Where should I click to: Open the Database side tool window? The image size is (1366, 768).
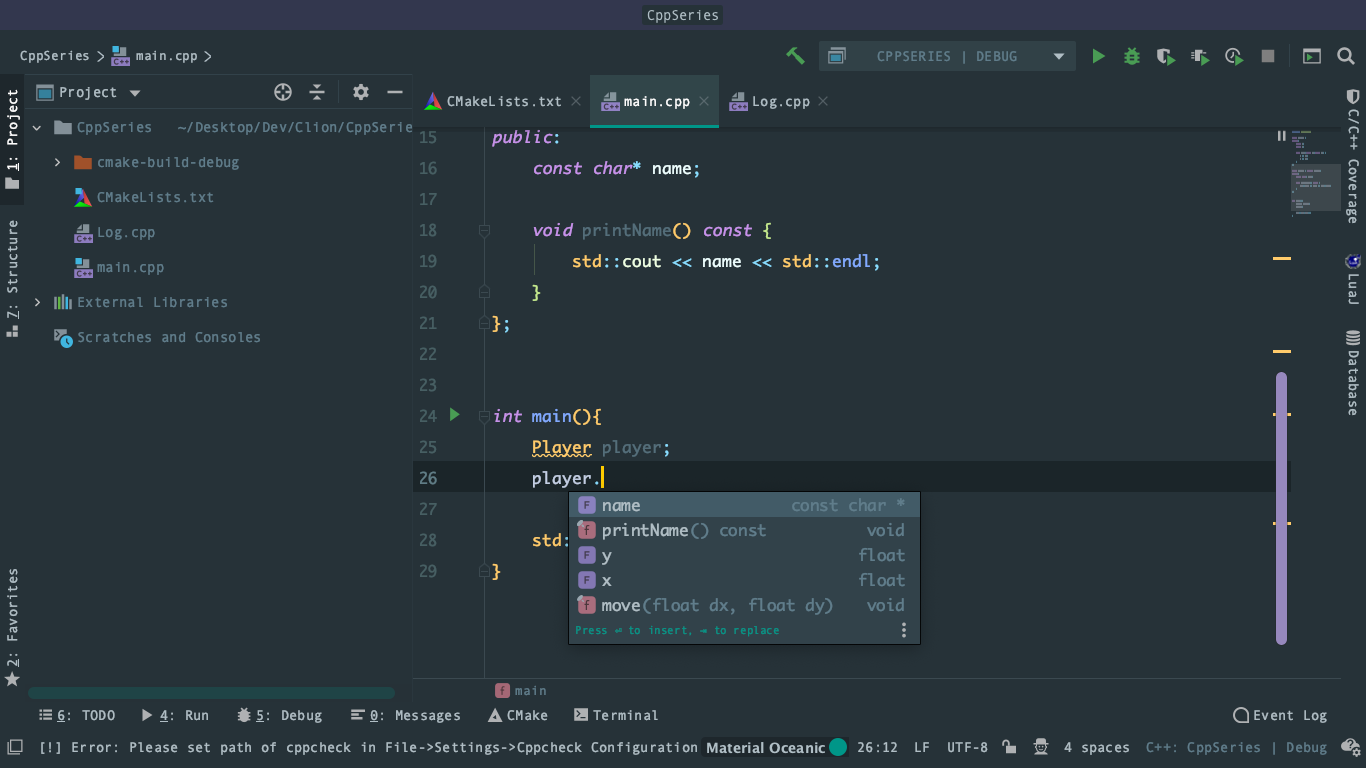point(1353,373)
